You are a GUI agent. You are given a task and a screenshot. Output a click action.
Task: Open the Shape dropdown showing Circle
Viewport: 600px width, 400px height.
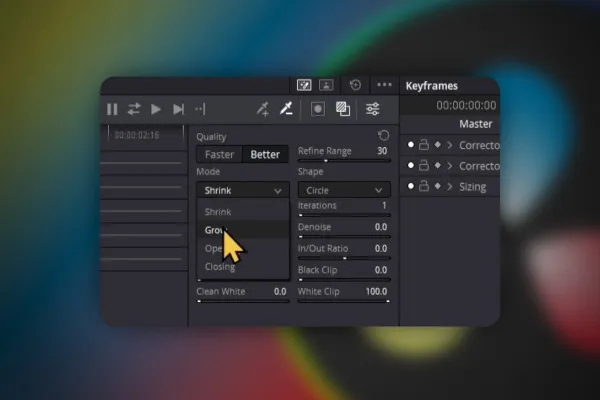(x=344, y=190)
